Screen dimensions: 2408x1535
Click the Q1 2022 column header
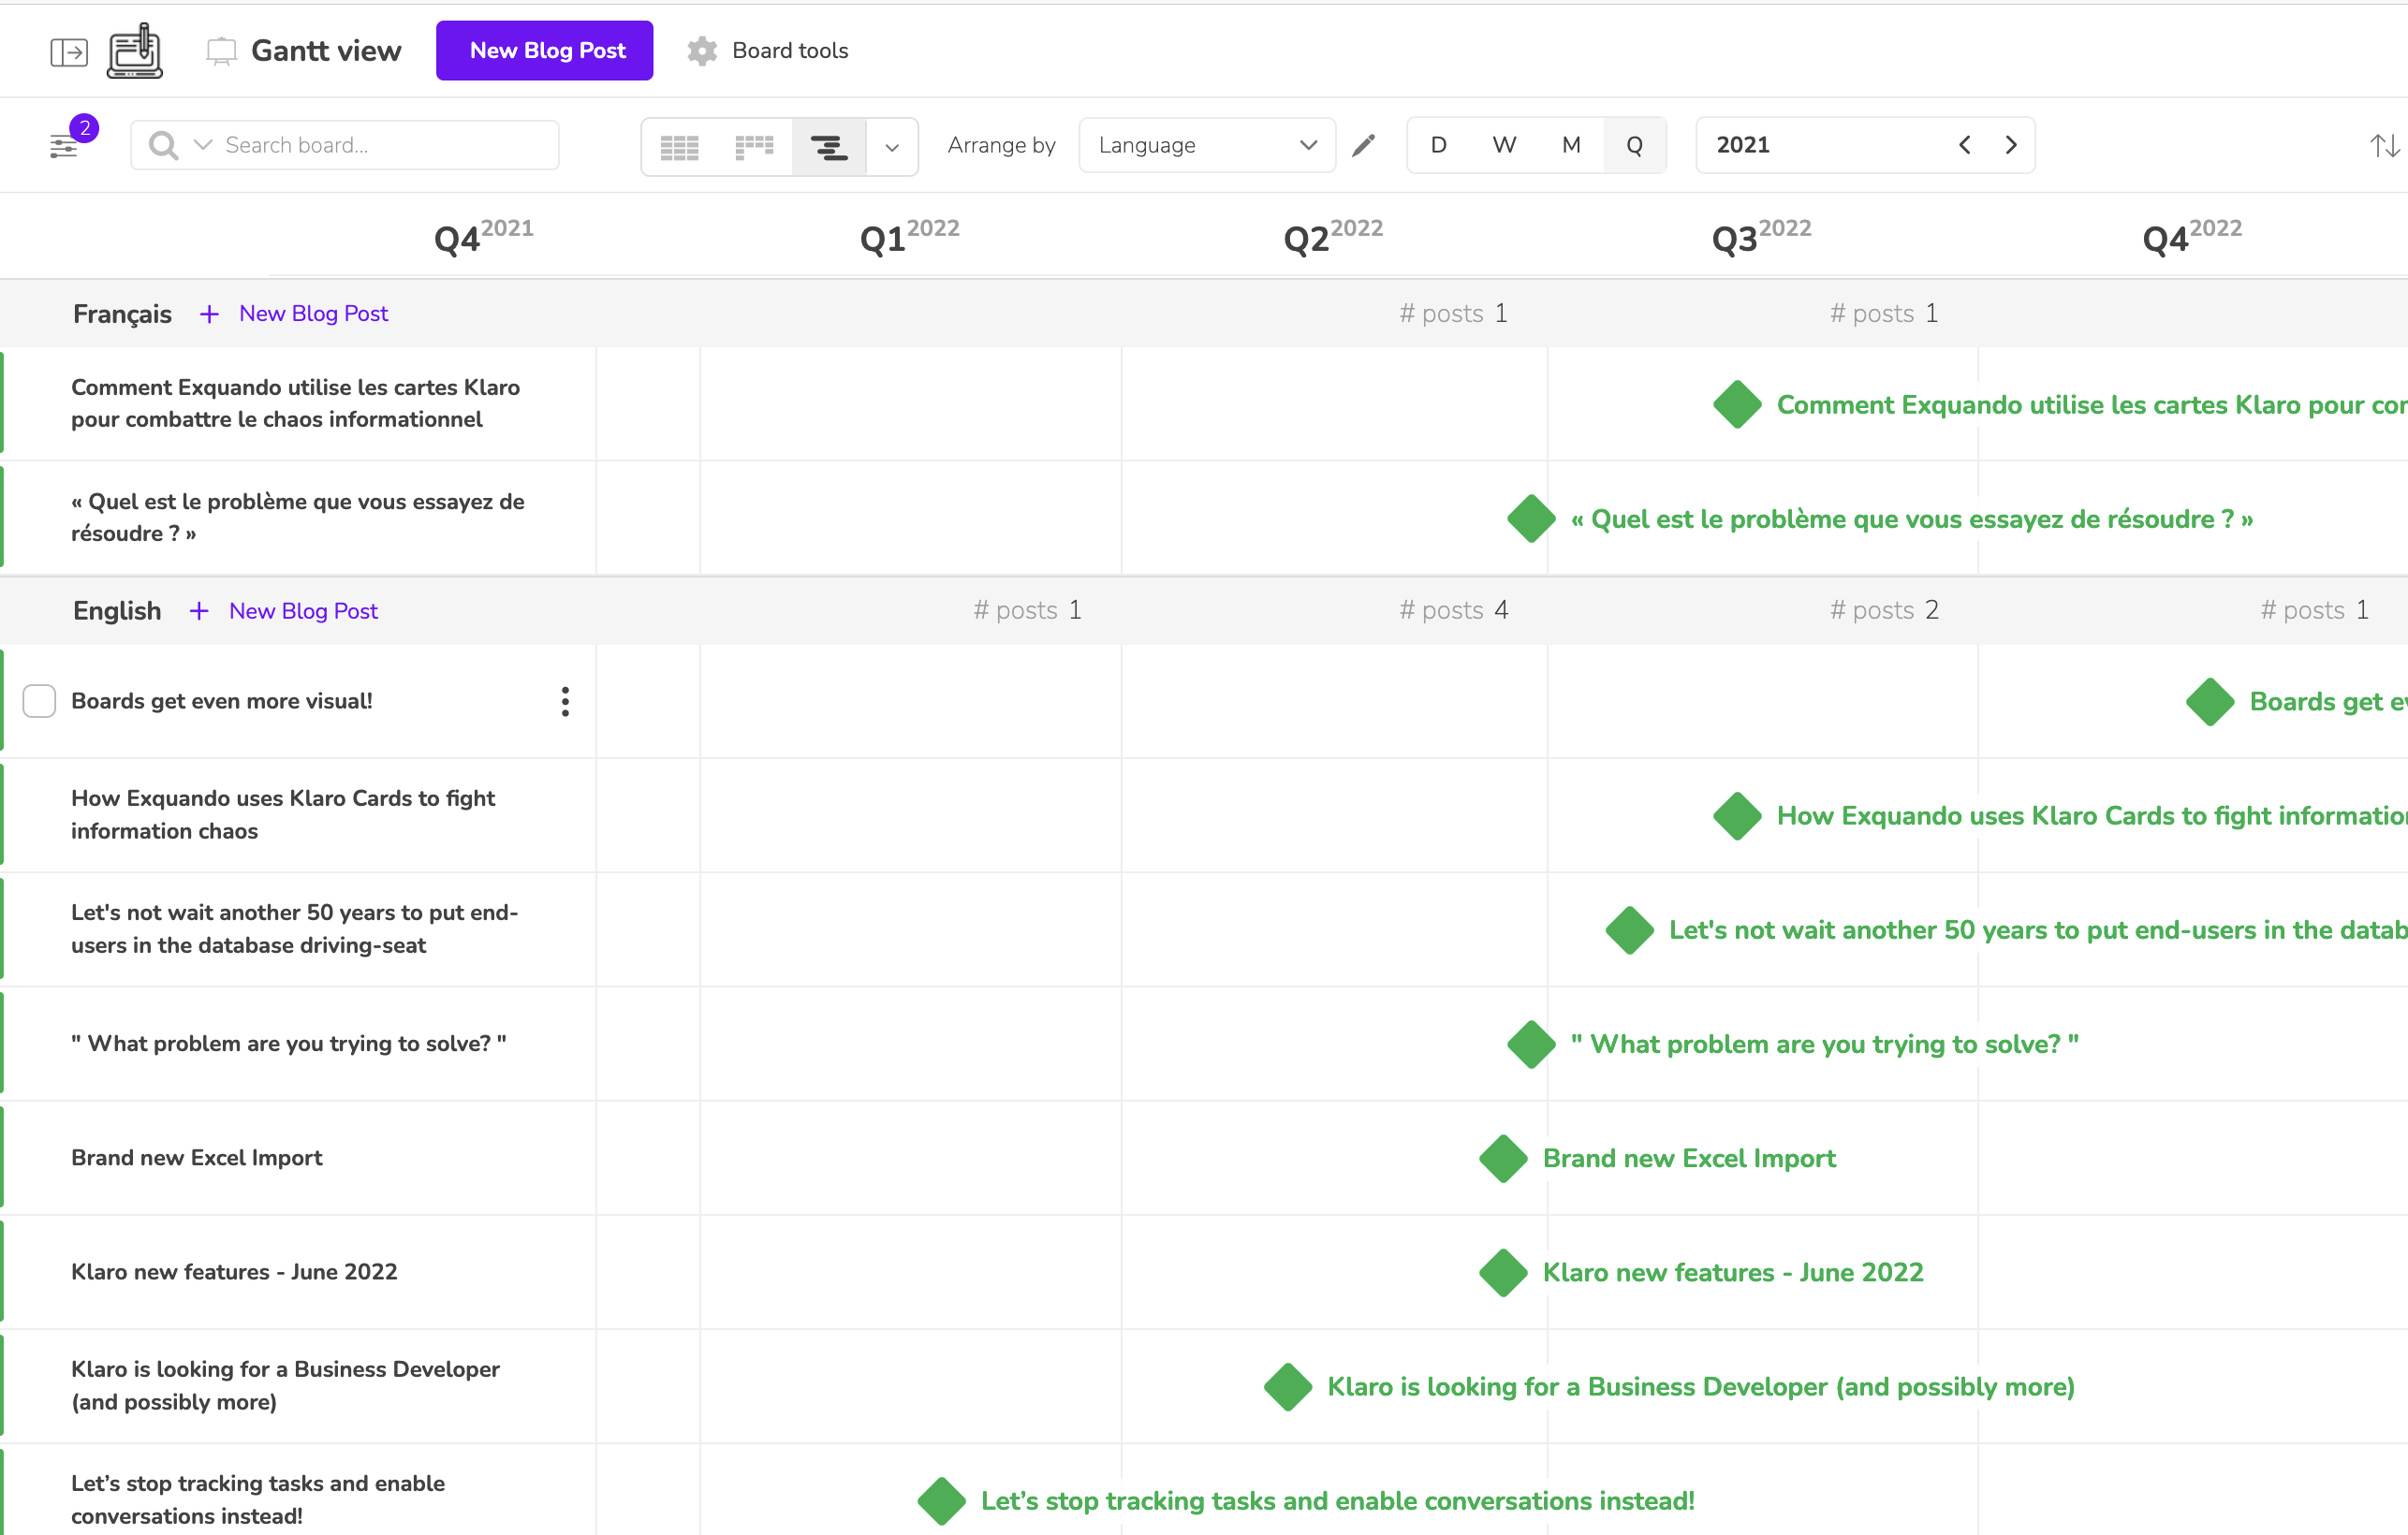(909, 237)
